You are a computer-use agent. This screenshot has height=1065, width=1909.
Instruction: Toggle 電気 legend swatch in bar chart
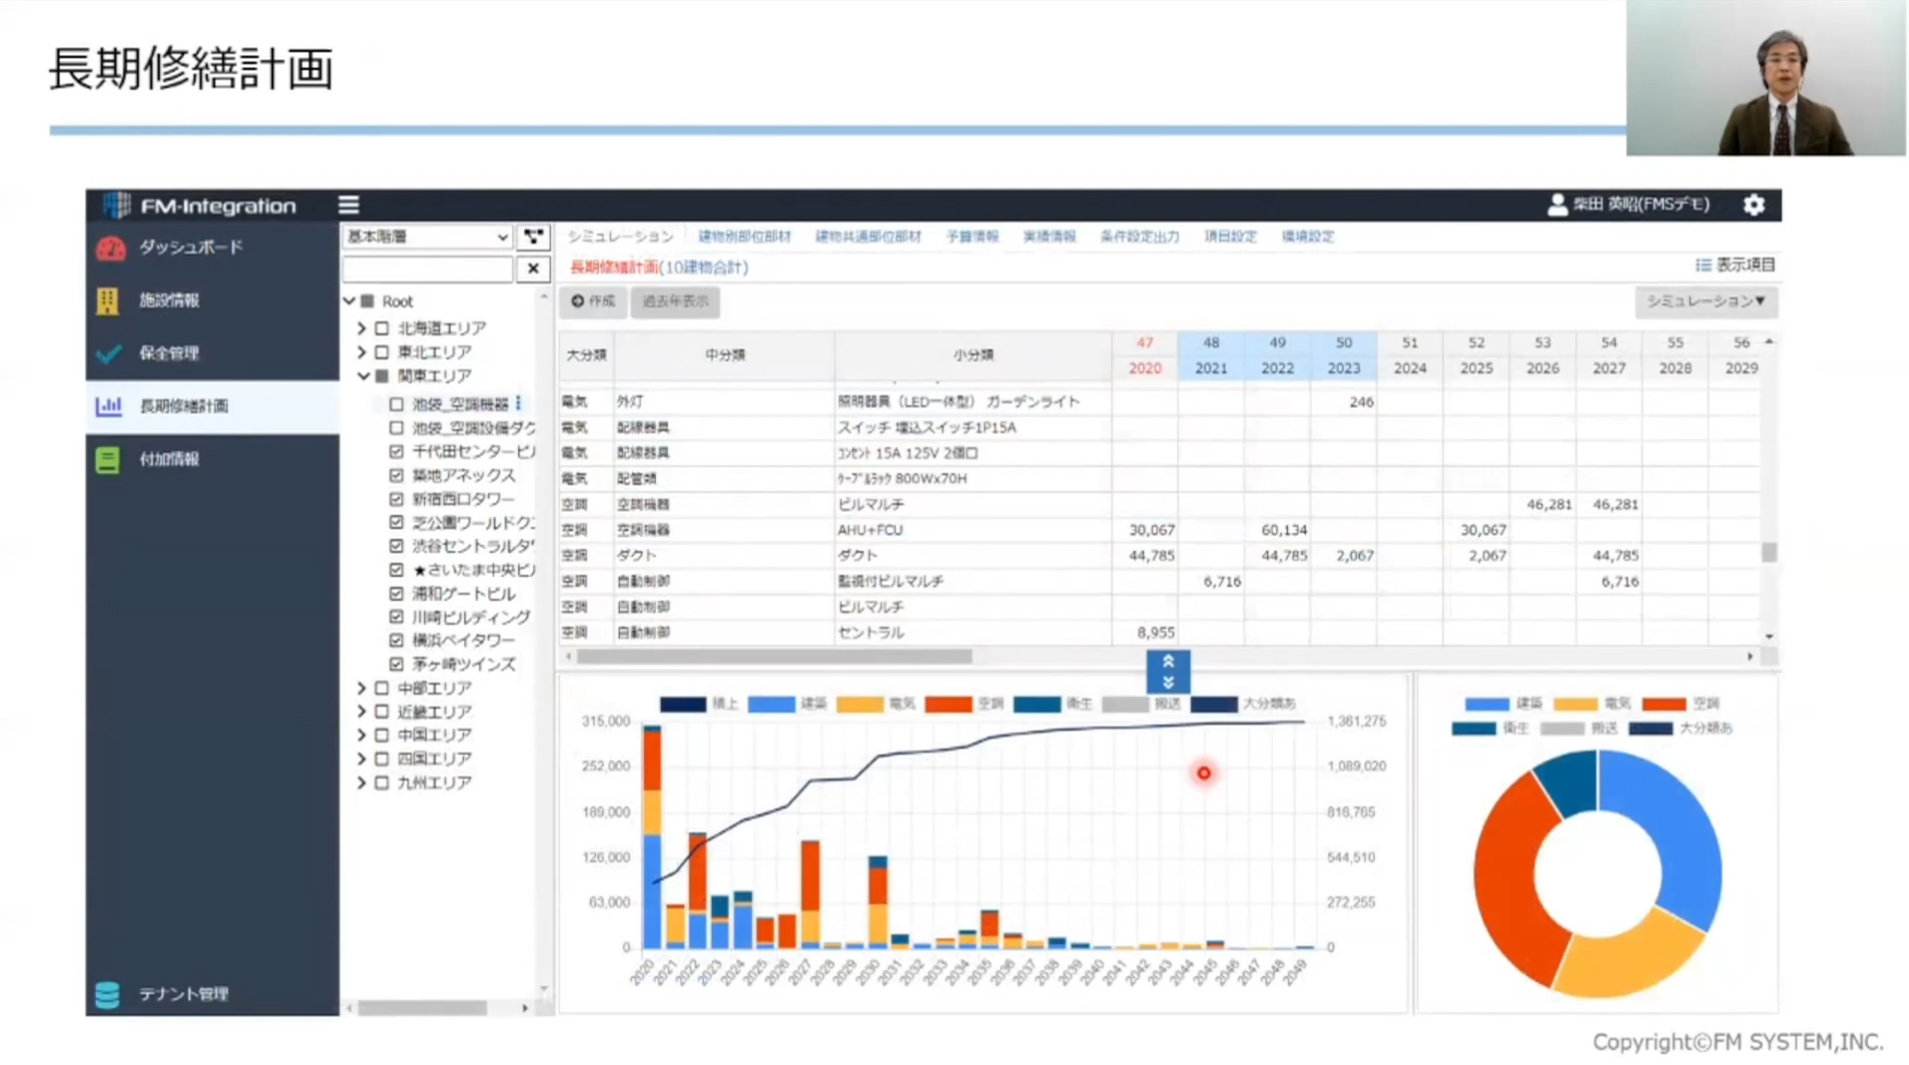(860, 704)
